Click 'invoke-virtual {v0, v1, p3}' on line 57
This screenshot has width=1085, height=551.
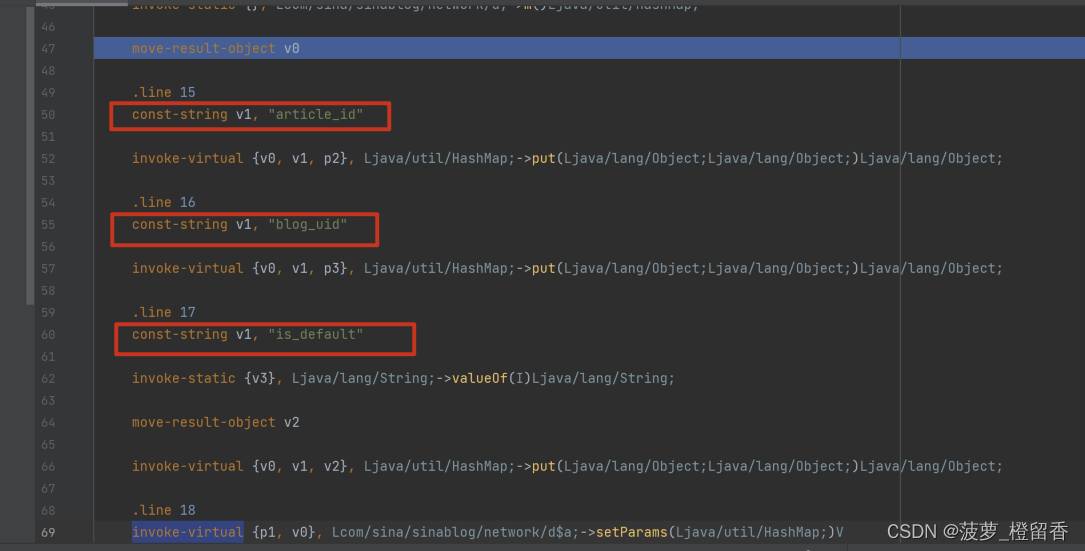tap(240, 269)
